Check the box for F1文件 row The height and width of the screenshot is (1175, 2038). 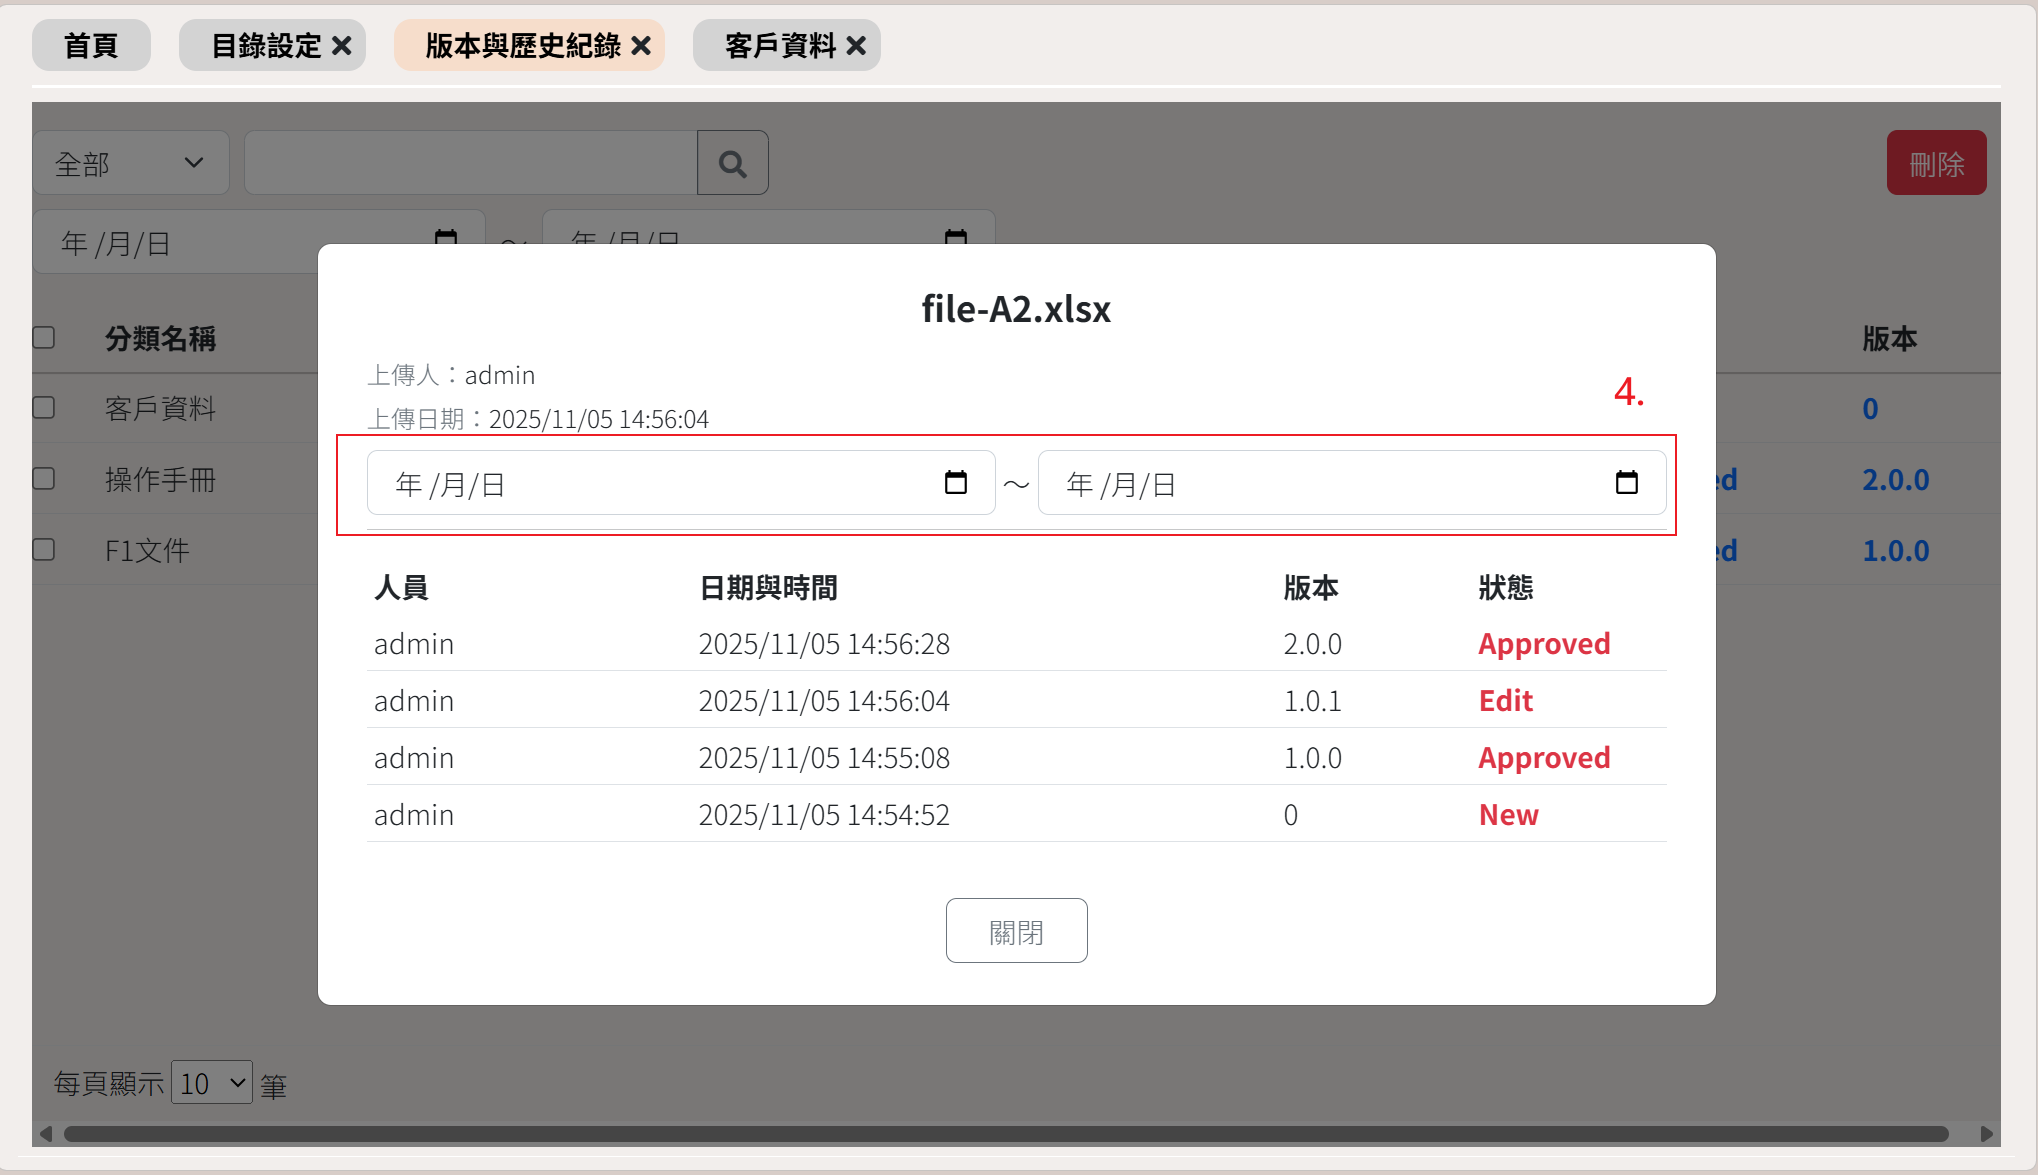pos(44,550)
